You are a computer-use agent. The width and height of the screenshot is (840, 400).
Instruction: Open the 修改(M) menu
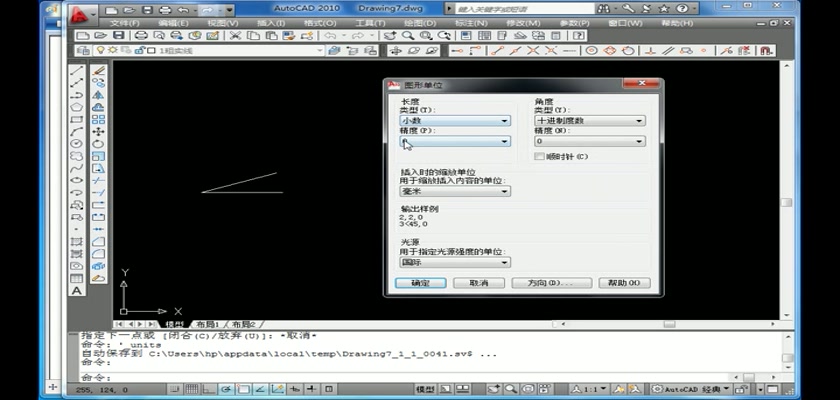click(x=523, y=24)
